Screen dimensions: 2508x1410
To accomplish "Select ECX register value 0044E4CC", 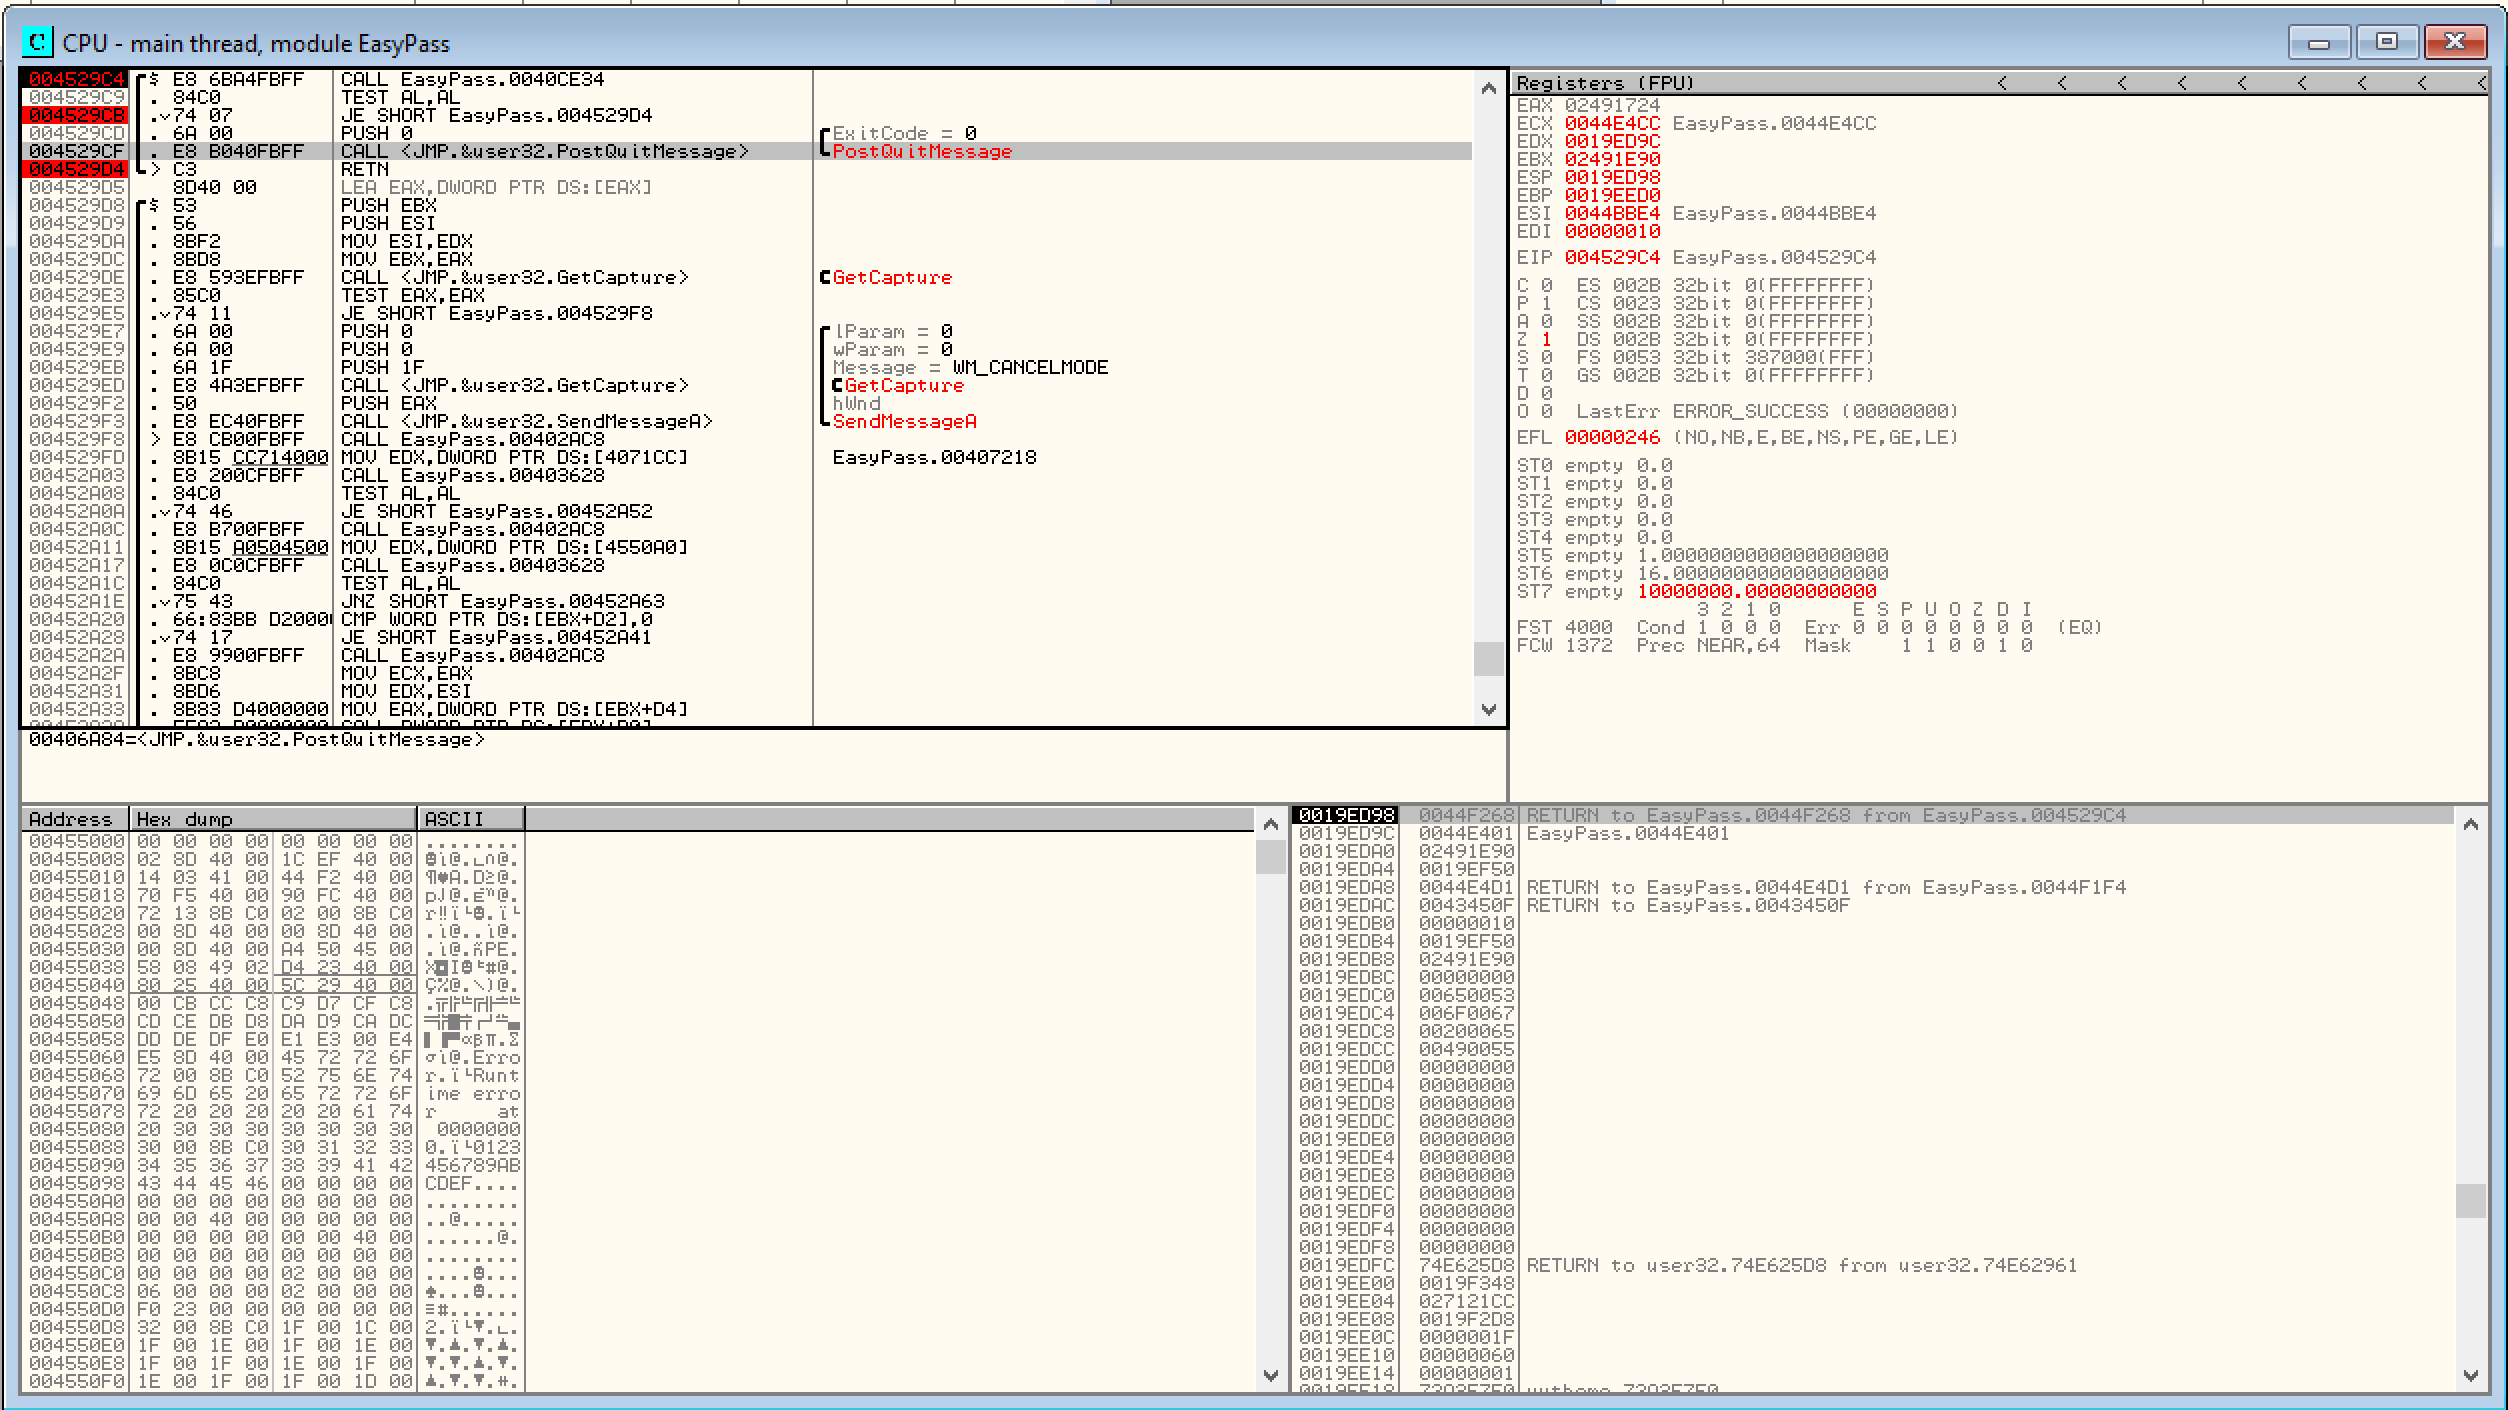I will click(1612, 123).
